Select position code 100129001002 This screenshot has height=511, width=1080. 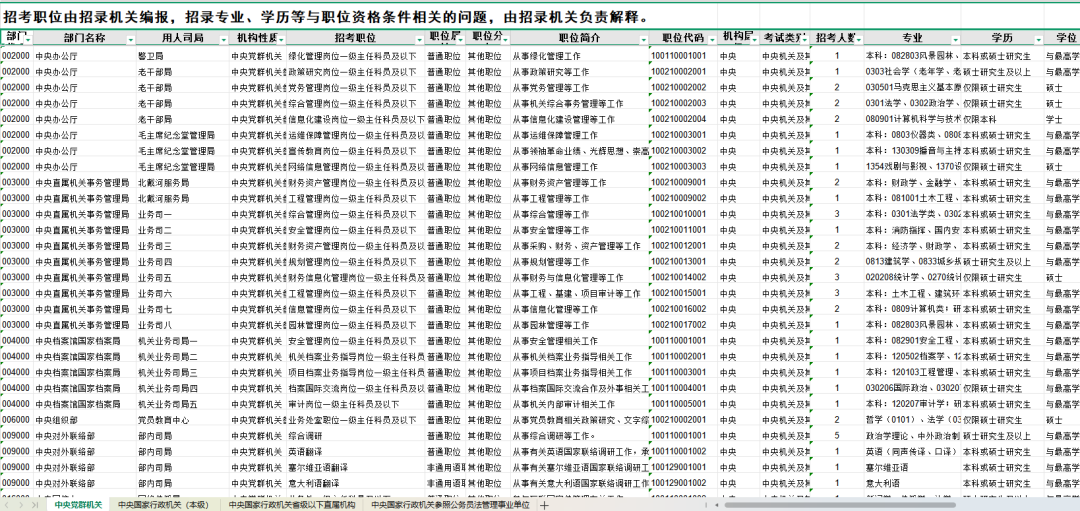click(682, 483)
